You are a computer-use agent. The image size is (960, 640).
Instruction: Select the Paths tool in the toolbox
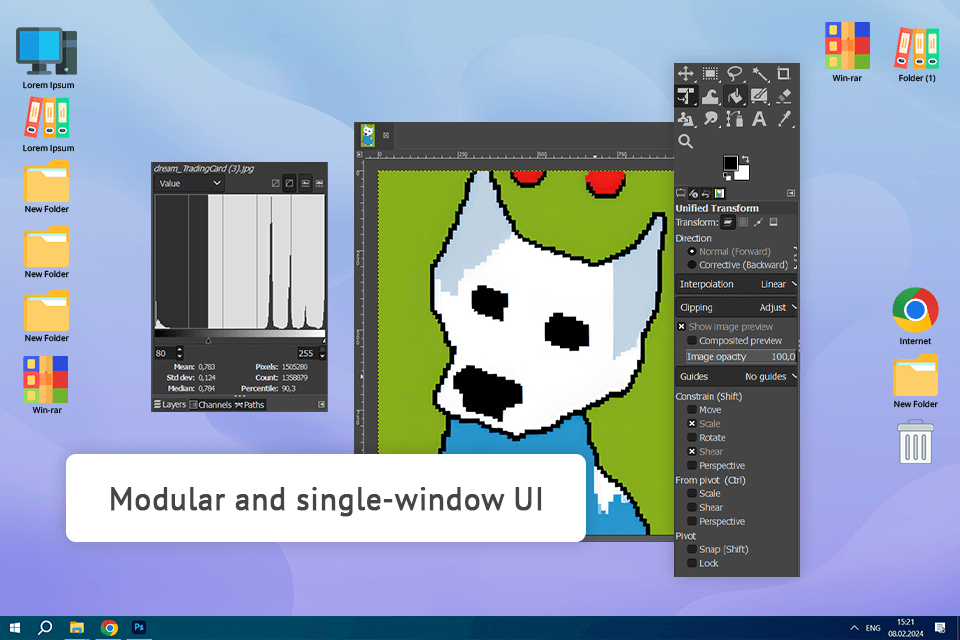[735, 119]
